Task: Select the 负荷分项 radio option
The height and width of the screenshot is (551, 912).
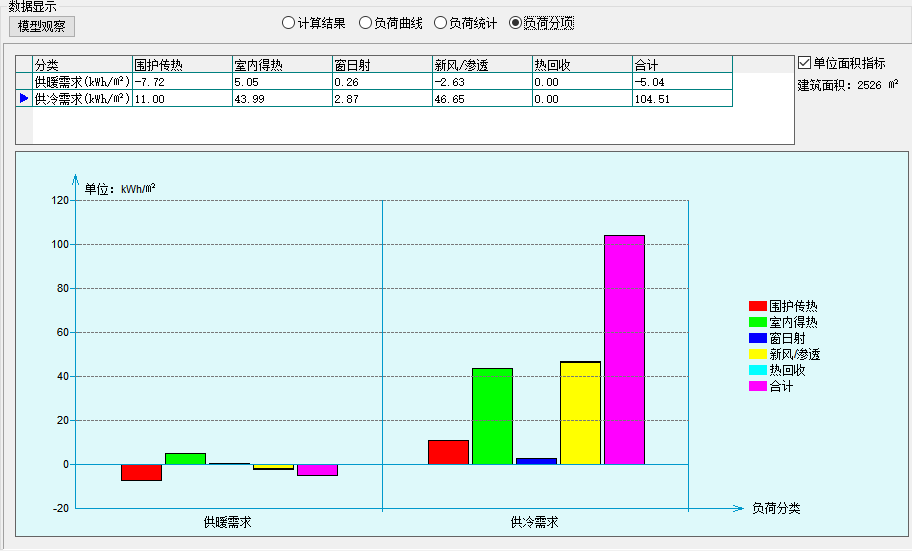Action: pyautogui.click(x=516, y=23)
